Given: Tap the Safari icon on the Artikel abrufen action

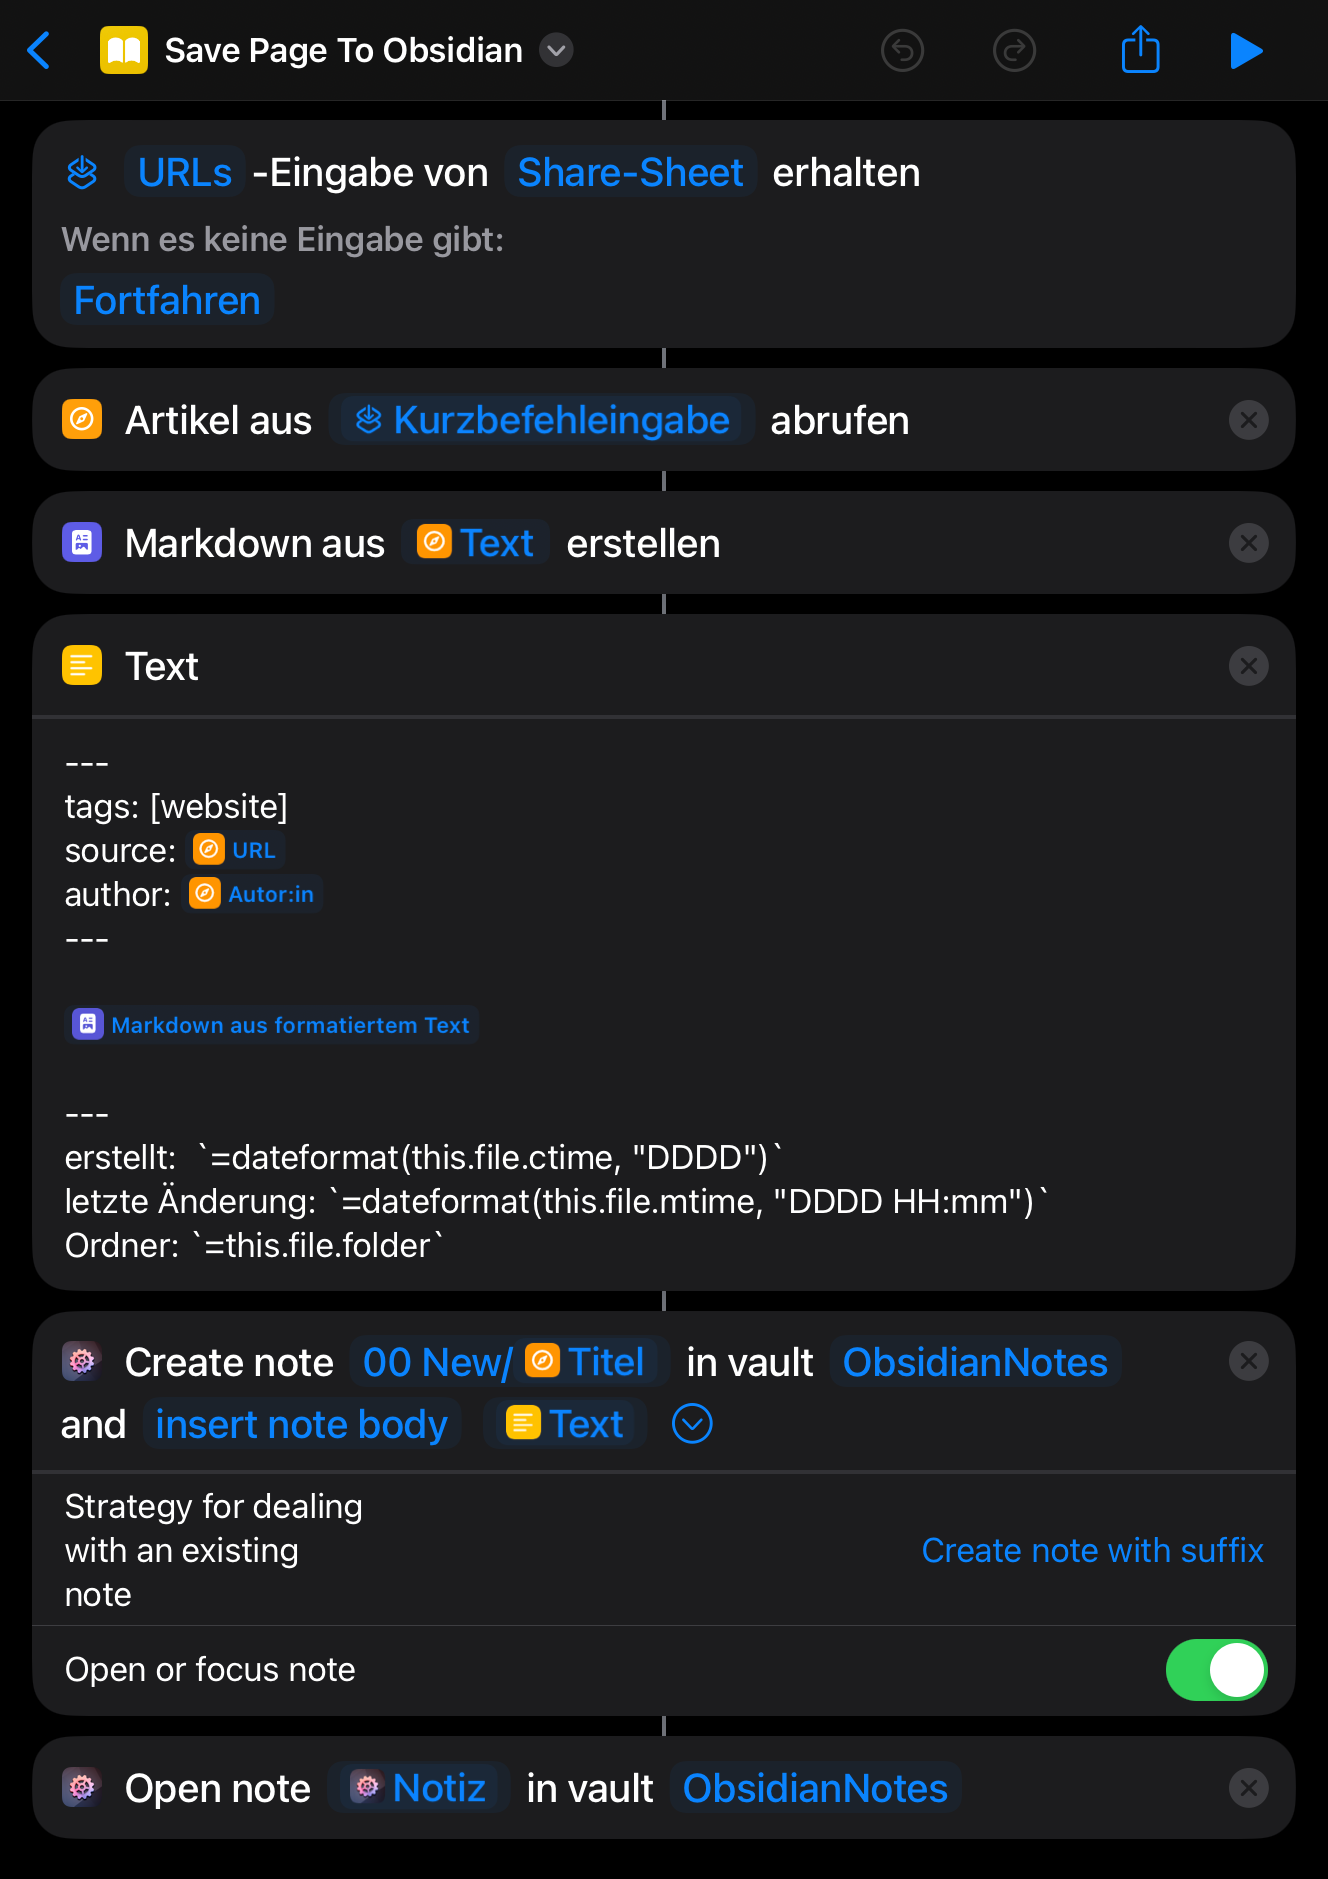Looking at the screenshot, I should tap(82, 419).
